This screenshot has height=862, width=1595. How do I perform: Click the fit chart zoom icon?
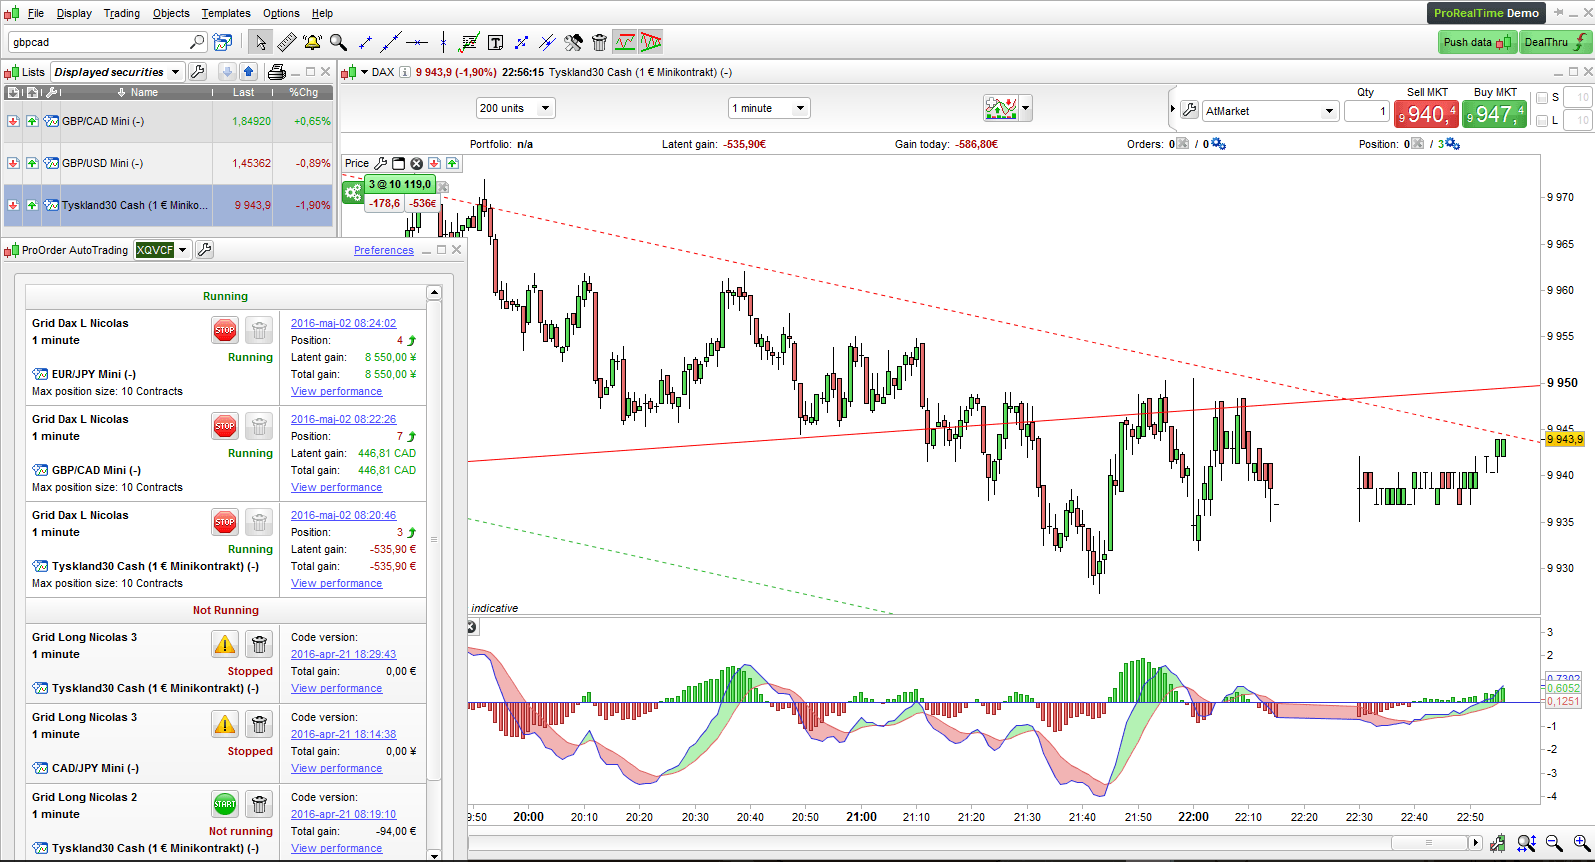tap(1526, 844)
